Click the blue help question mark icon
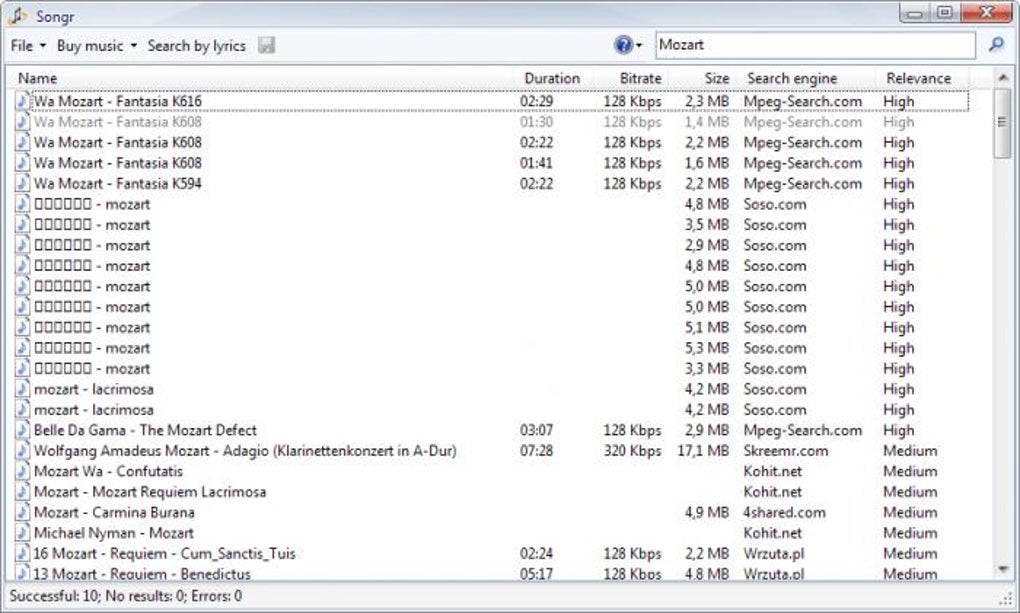1020x613 pixels. pyautogui.click(x=623, y=45)
